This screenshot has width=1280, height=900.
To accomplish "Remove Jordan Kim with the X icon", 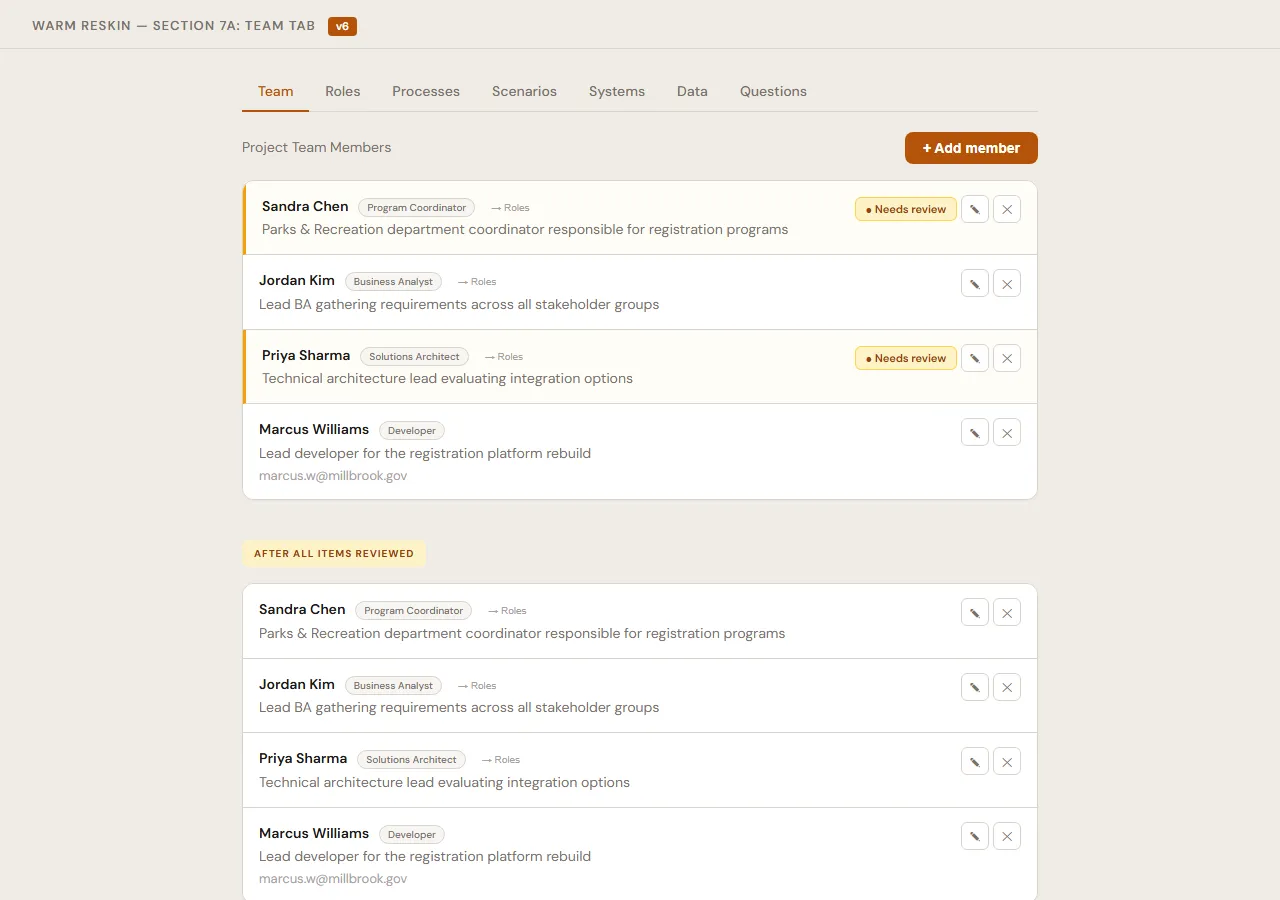I will (x=1006, y=283).
